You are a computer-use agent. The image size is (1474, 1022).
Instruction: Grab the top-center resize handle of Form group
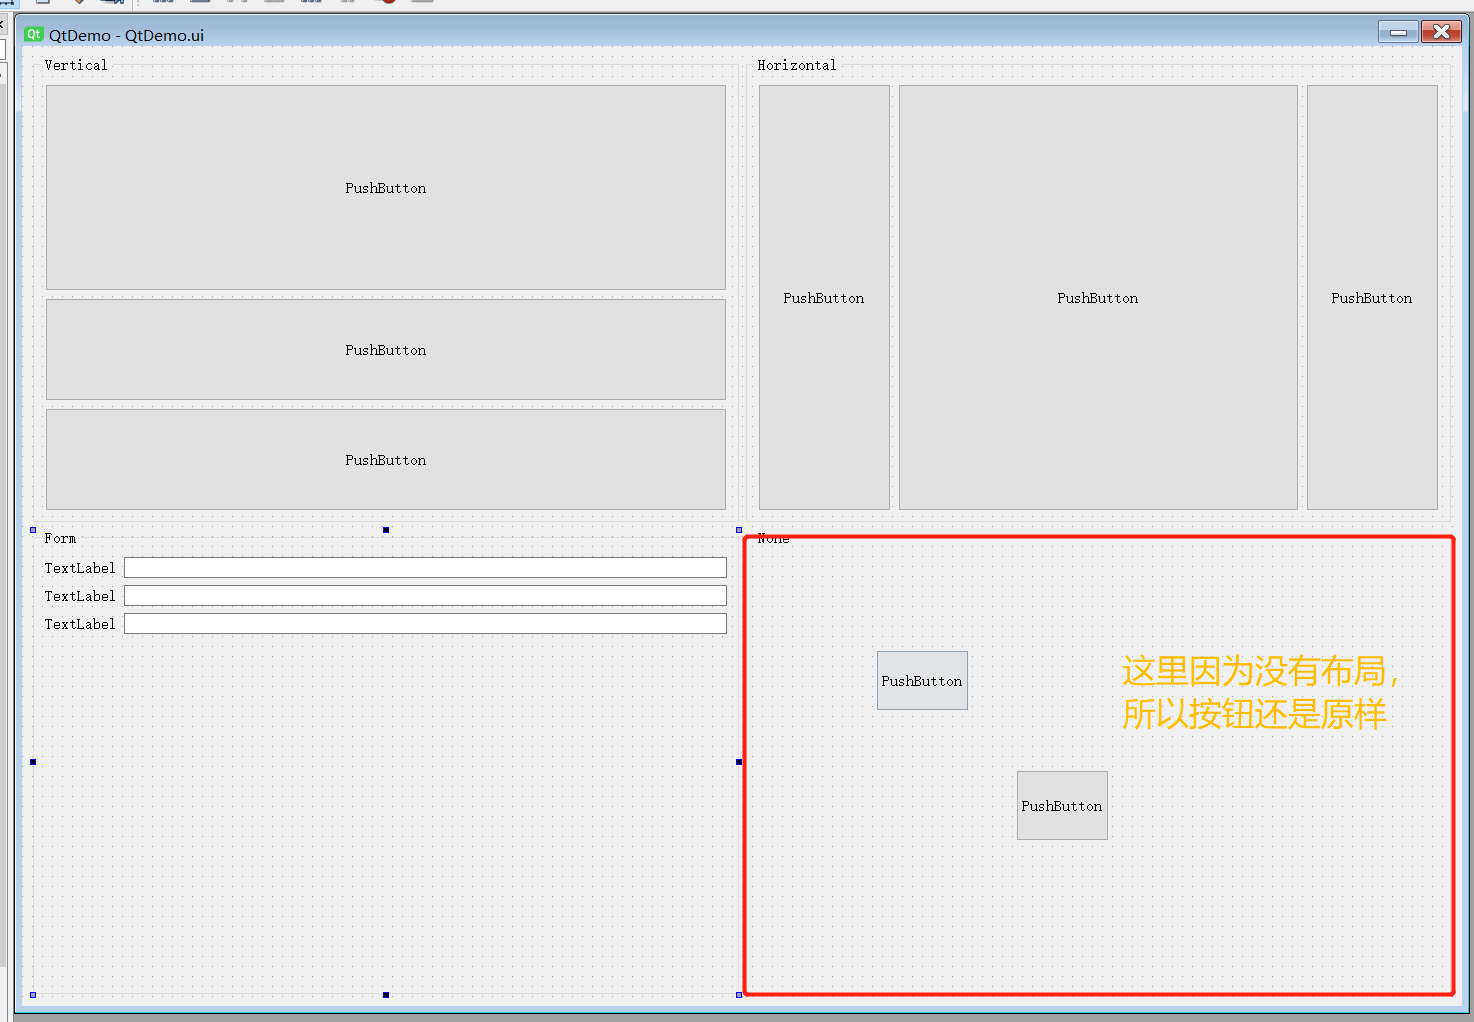(386, 530)
